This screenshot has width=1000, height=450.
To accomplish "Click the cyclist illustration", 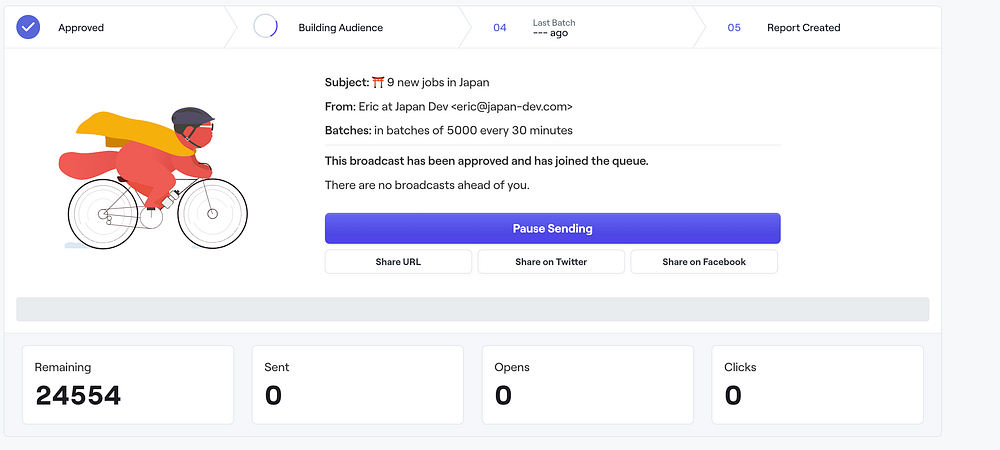I will coord(154,177).
